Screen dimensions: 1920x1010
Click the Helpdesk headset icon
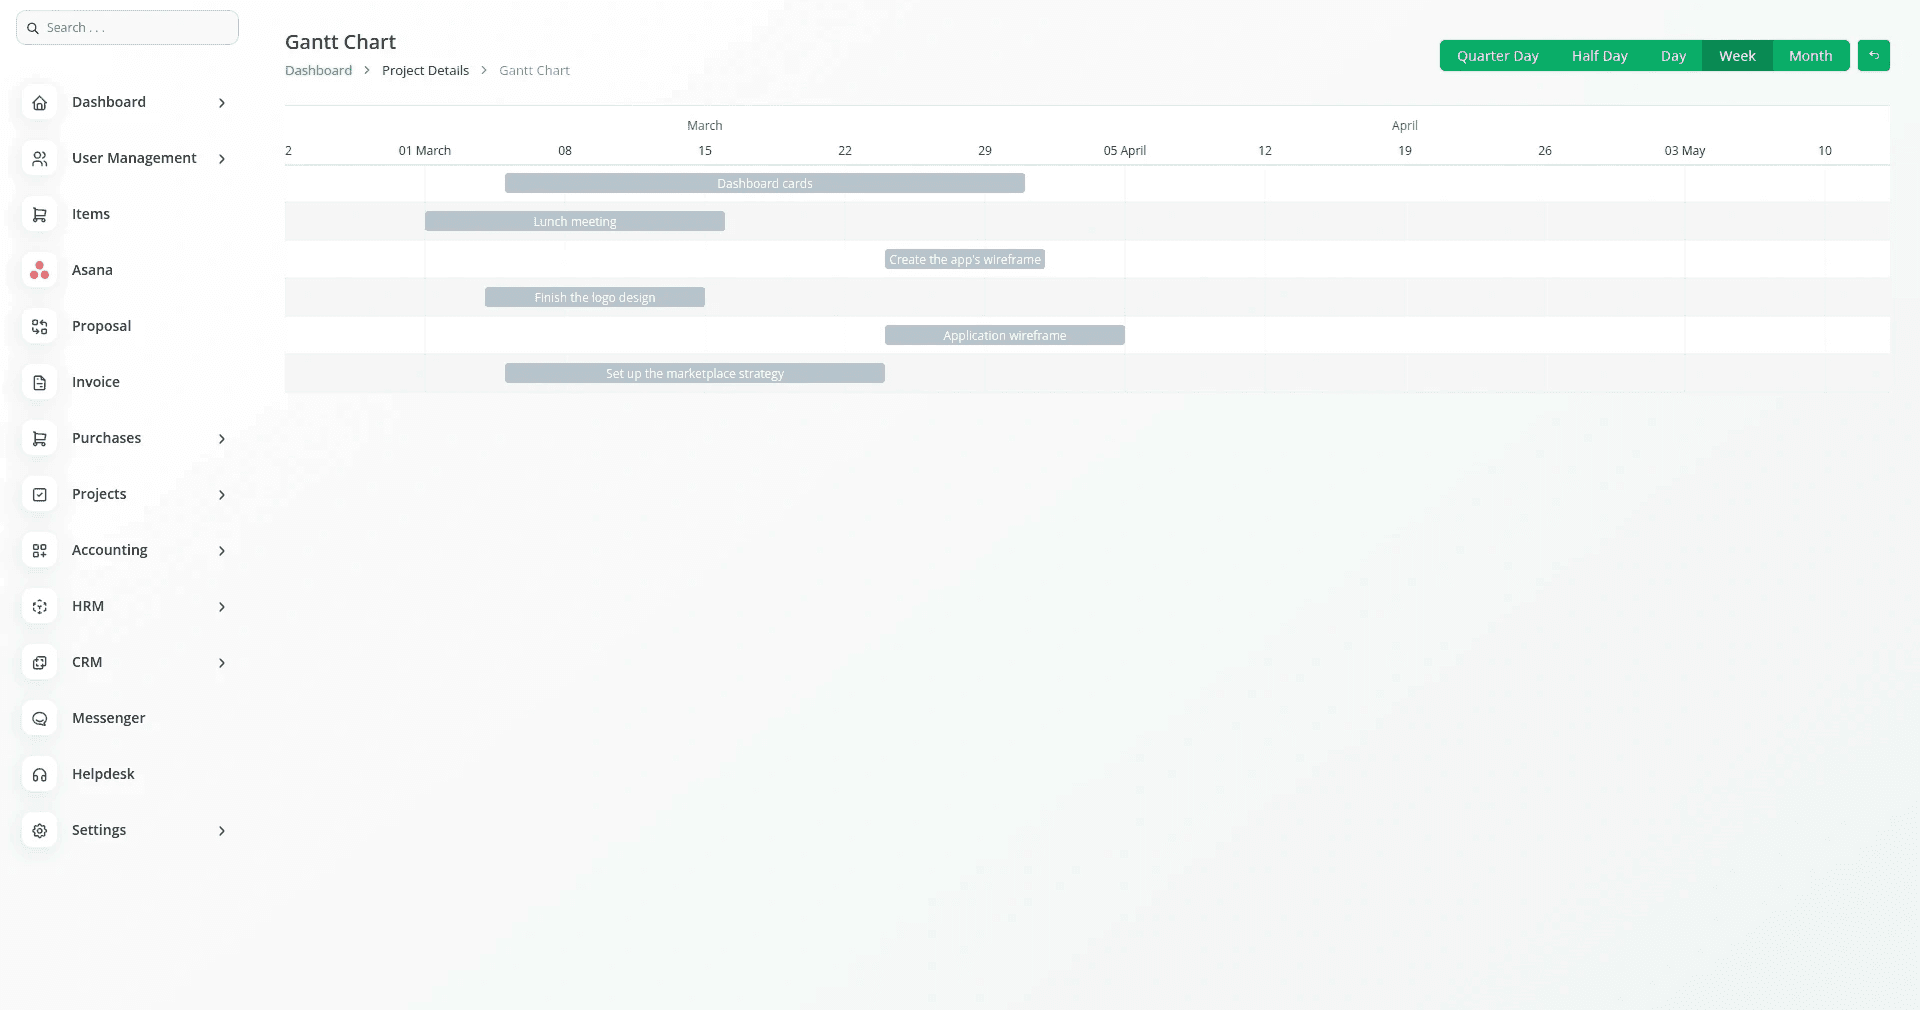[39, 775]
